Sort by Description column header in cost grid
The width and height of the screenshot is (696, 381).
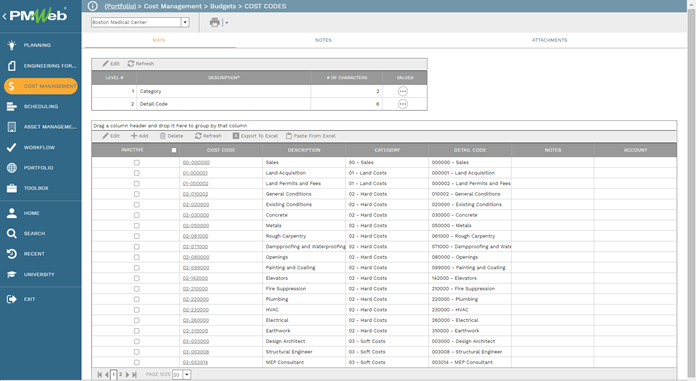click(304, 150)
